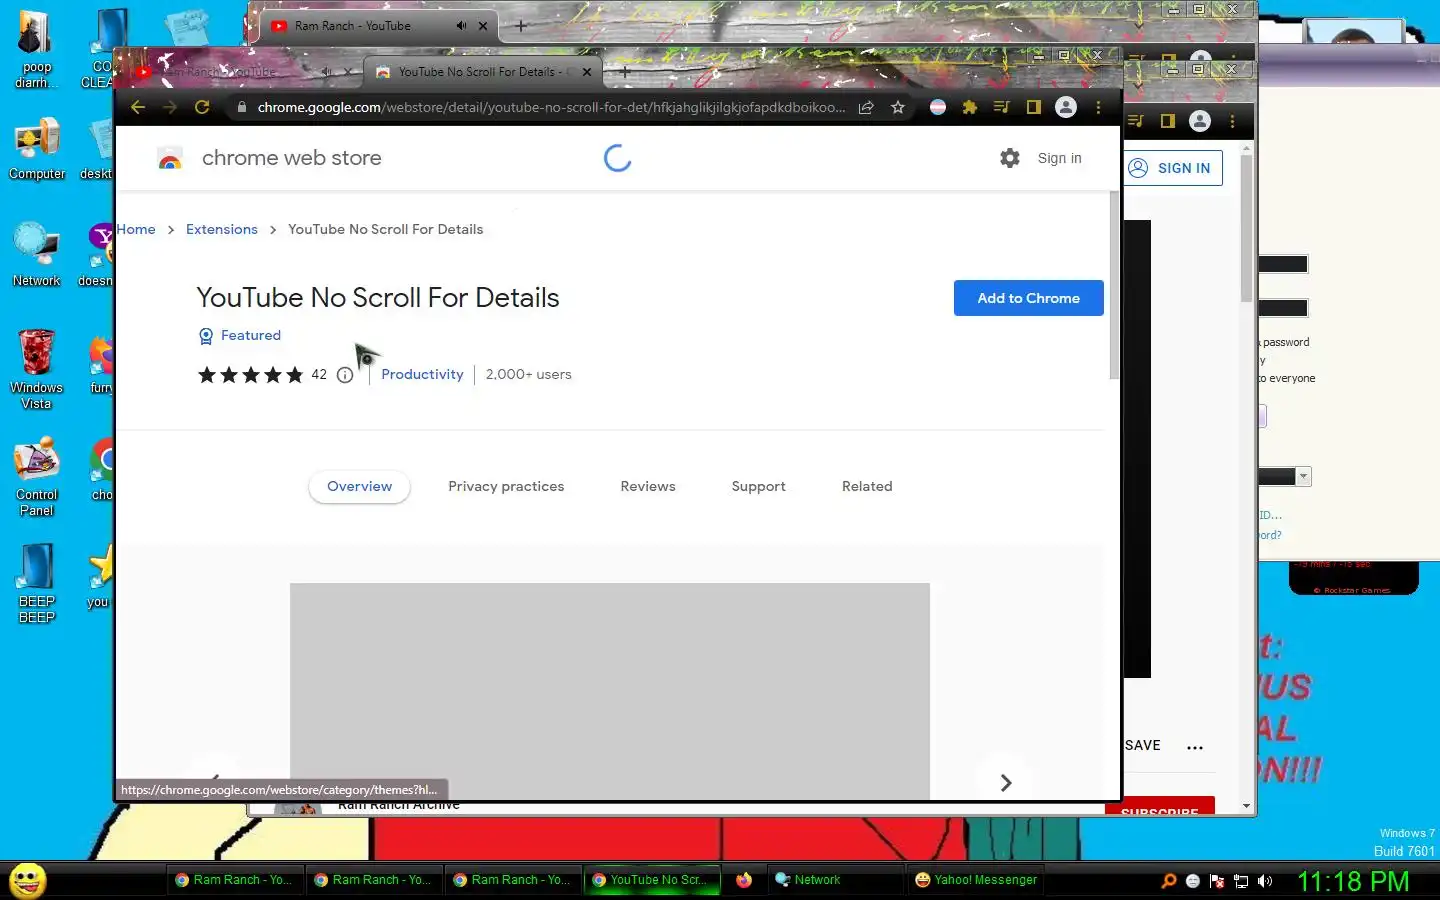Reload the Chrome Web Store page

coord(202,107)
